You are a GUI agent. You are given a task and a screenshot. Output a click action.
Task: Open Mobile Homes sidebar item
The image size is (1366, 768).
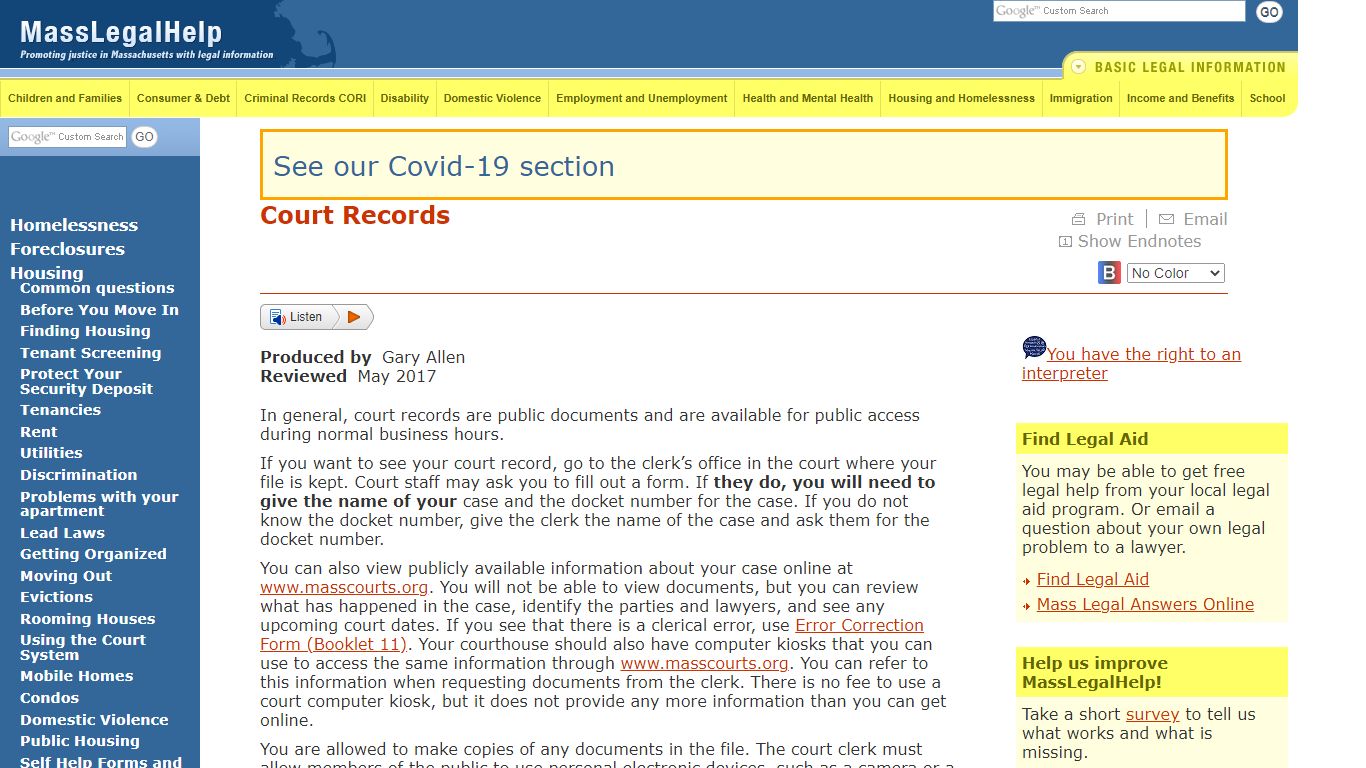[76, 676]
